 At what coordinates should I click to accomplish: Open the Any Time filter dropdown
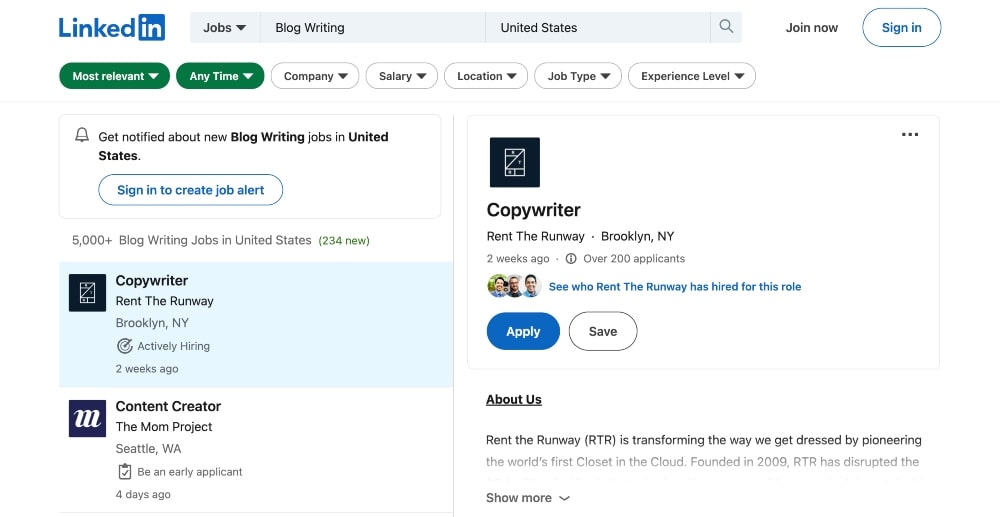click(x=220, y=76)
